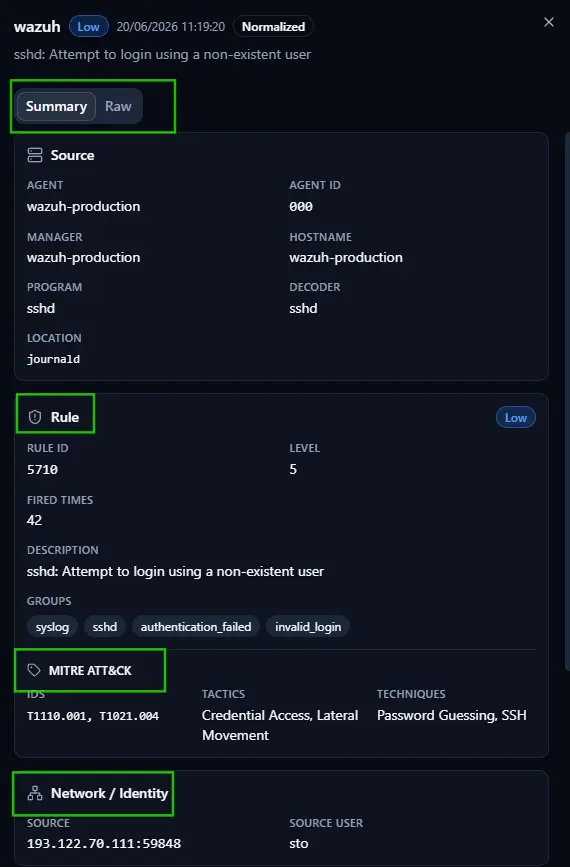Image resolution: width=570 pixels, height=867 pixels.
Task: Click MITRE IDs T1110.001, T1021.004
Action: click(93, 716)
